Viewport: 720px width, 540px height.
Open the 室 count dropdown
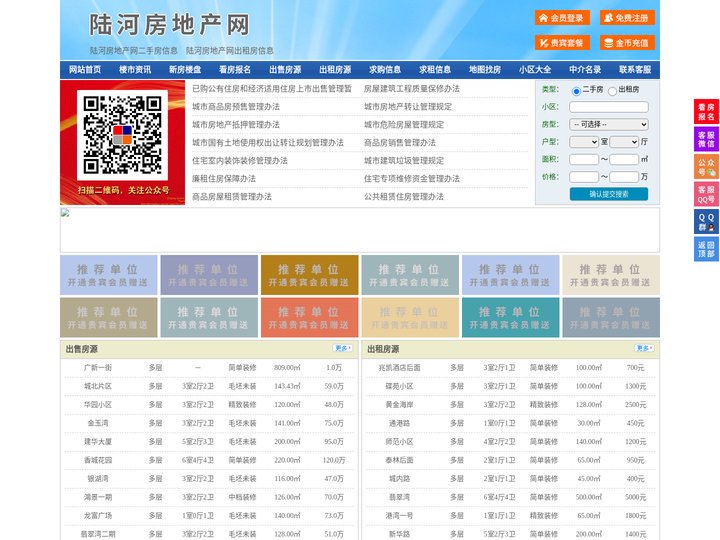click(x=584, y=142)
